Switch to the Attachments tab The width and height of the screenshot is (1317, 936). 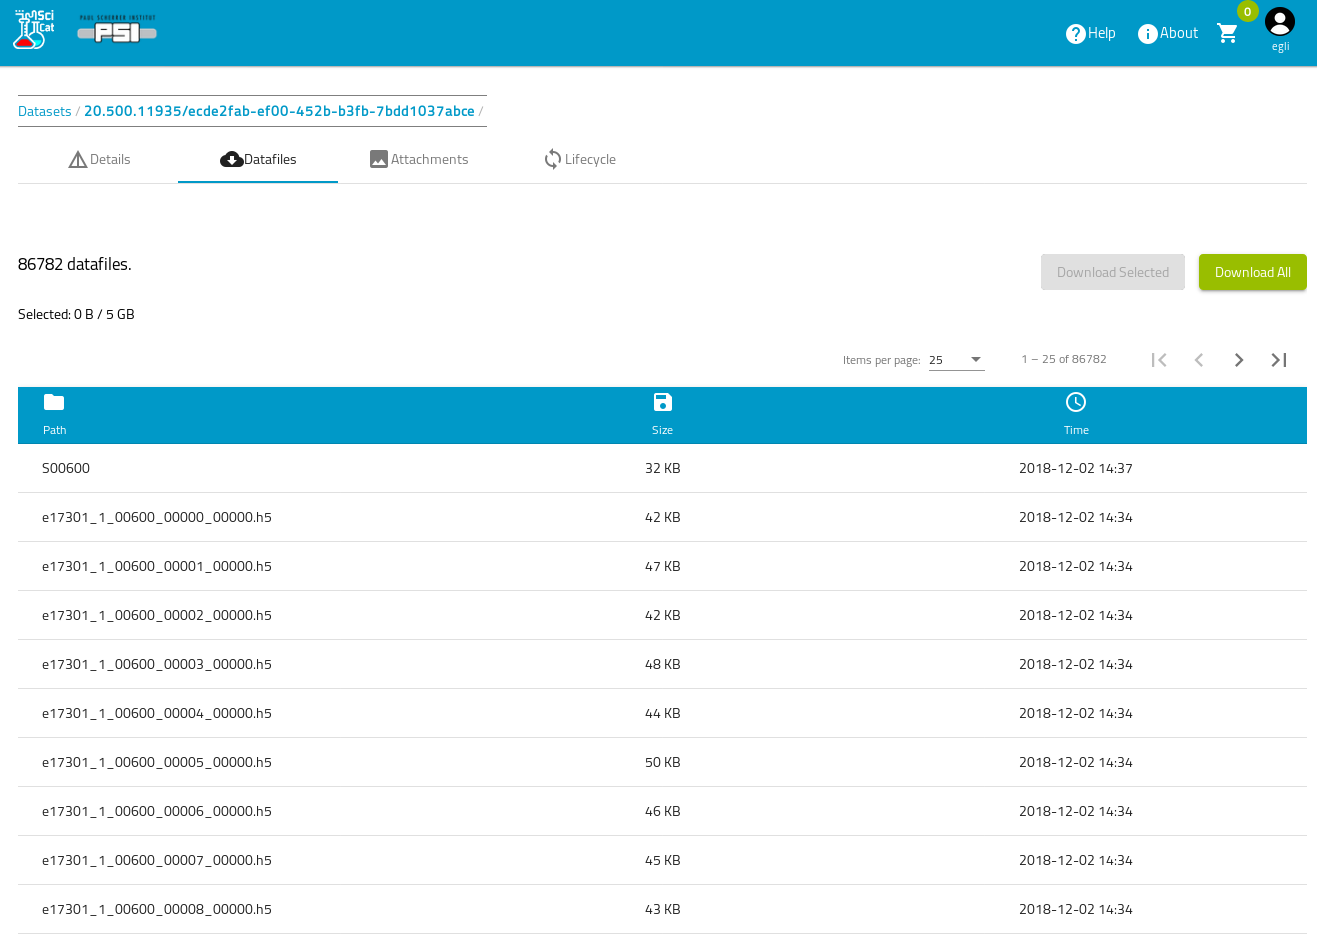click(x=419, y=159)
